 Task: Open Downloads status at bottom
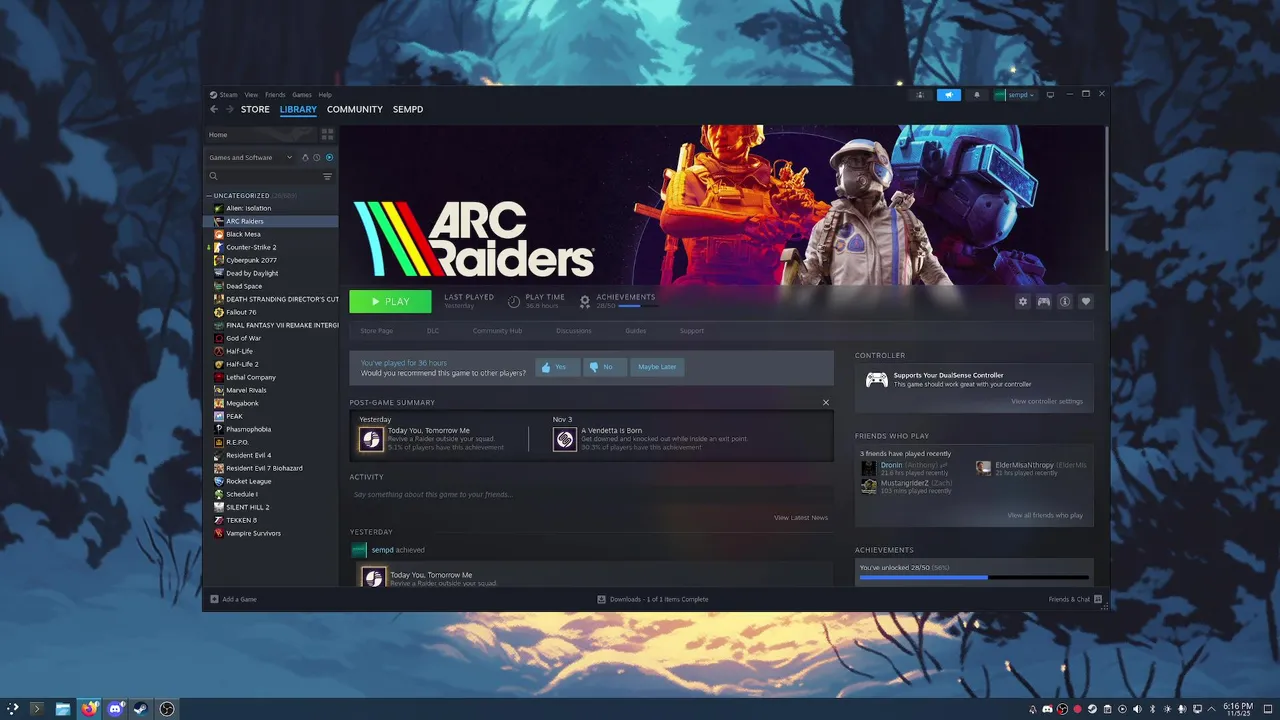(652, 599)
